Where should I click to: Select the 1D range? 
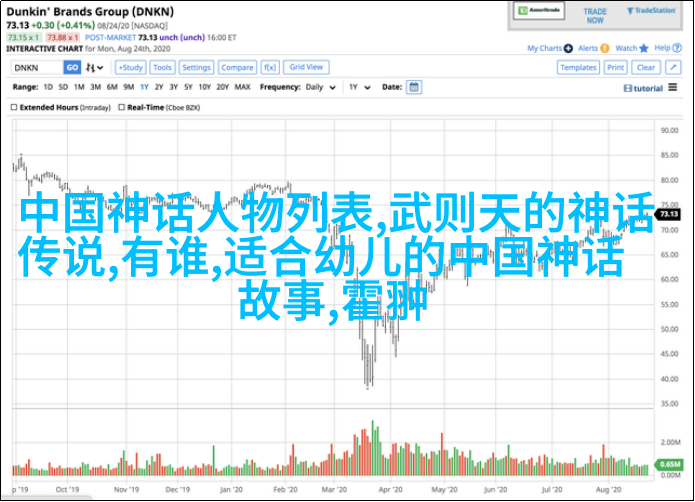pyautogui.click(x=48, y=87)
